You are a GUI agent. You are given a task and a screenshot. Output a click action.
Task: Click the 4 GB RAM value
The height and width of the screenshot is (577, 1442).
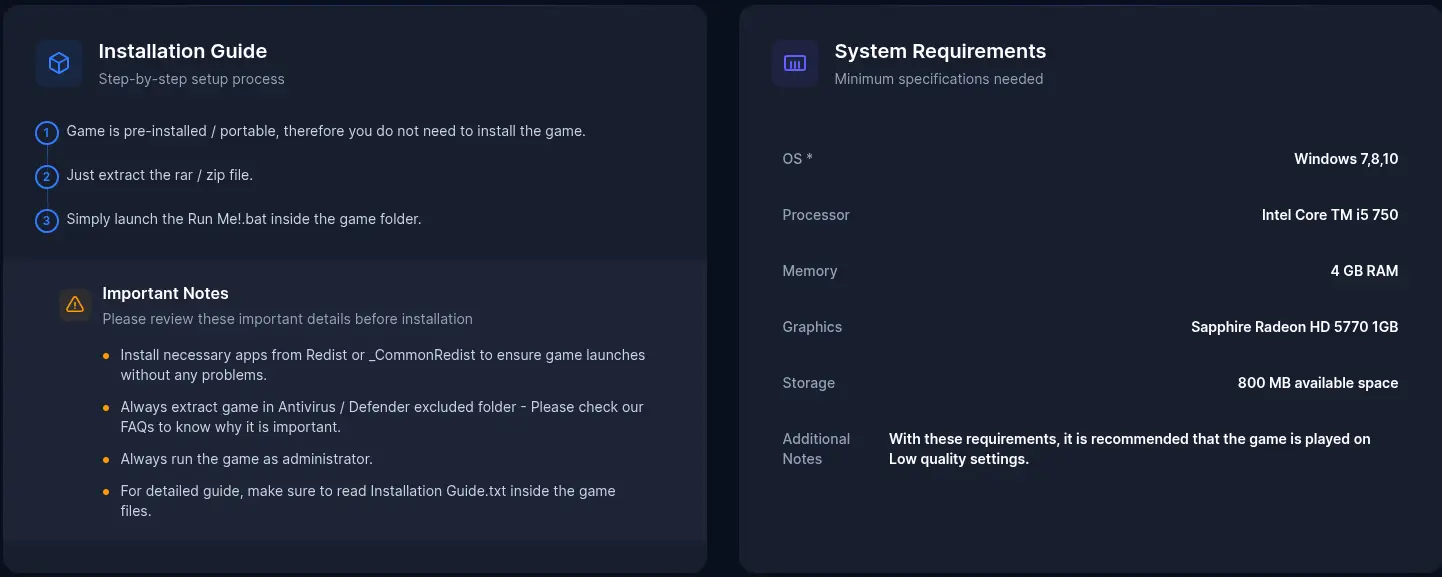(1364, 271)
